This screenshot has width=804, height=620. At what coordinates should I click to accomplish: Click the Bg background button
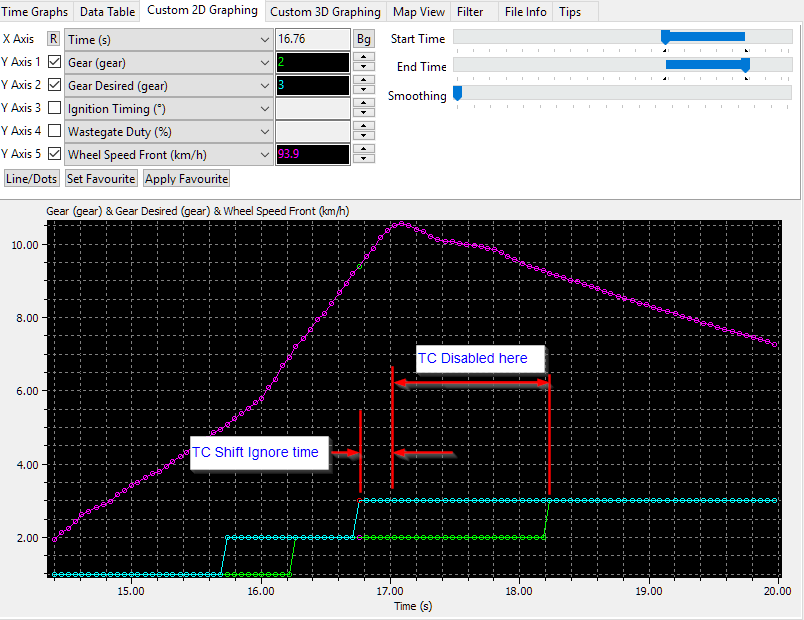click(x=364, y=39)
